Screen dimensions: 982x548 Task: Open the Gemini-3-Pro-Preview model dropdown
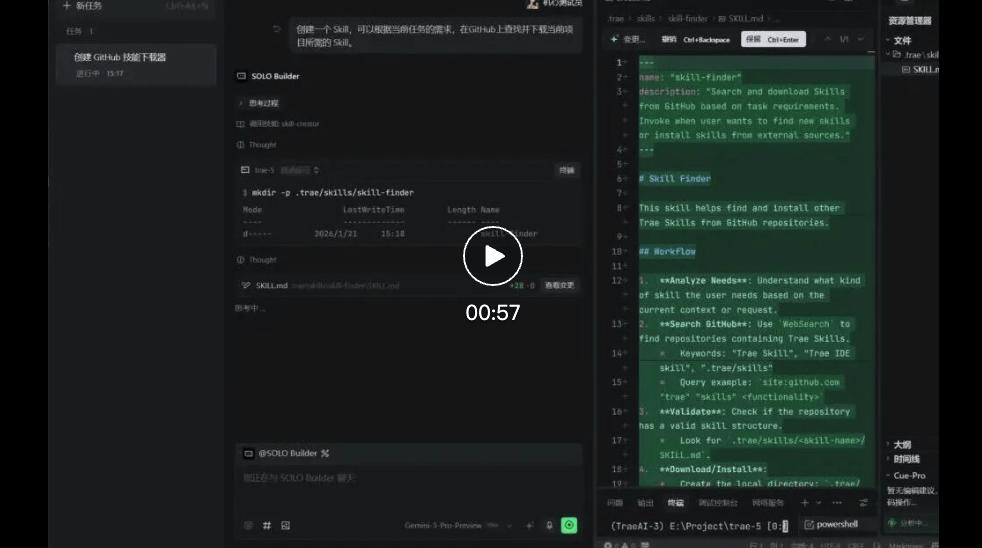[458, 525]
